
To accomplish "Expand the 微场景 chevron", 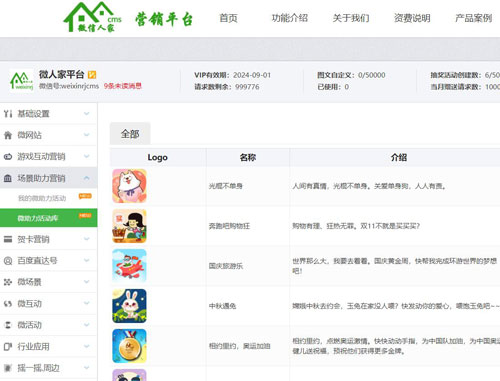I will (87, 282).
